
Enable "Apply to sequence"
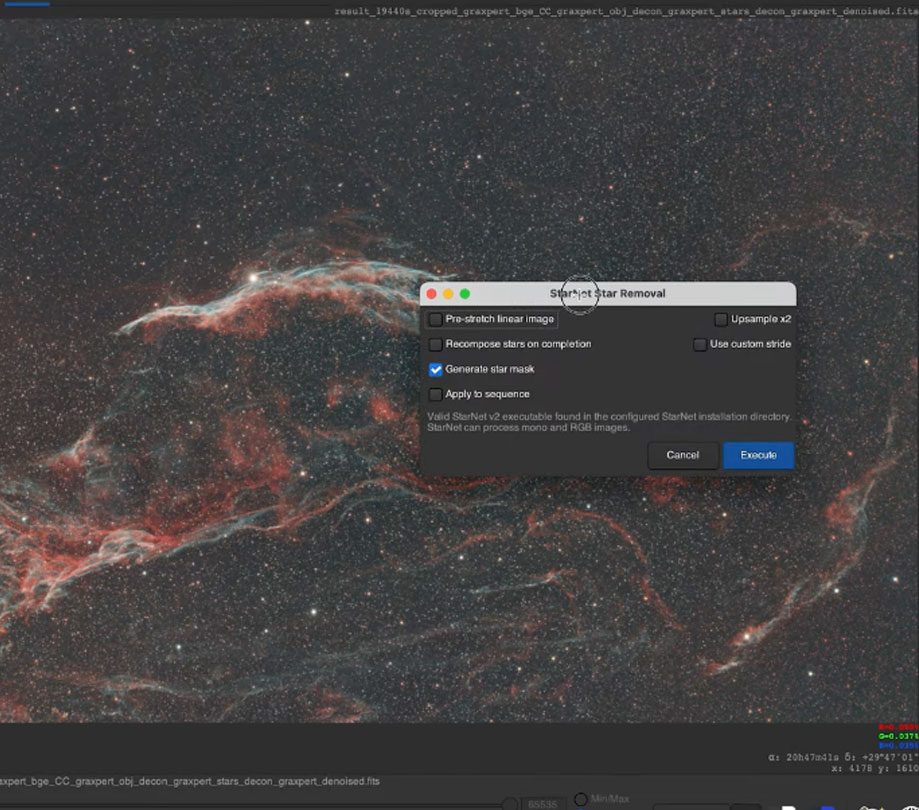pos(436,394)
